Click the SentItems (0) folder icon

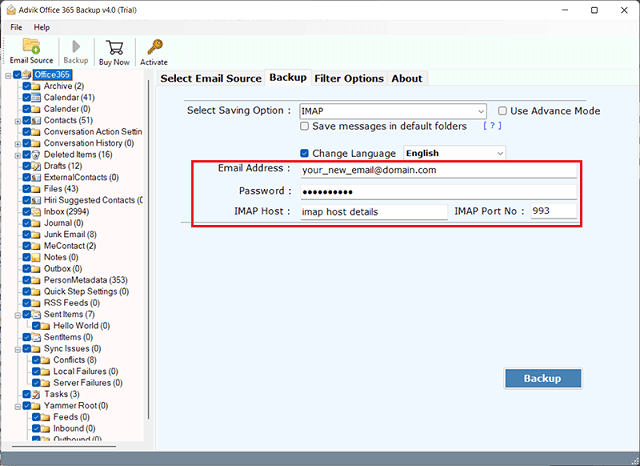(x=36, y=337)
